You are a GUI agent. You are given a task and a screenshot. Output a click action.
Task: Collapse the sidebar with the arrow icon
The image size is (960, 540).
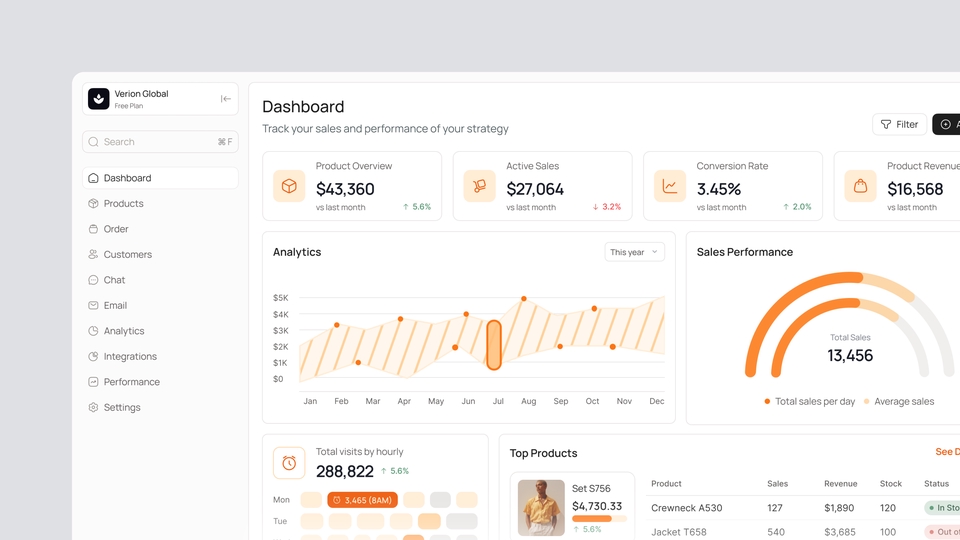(226, 99)
